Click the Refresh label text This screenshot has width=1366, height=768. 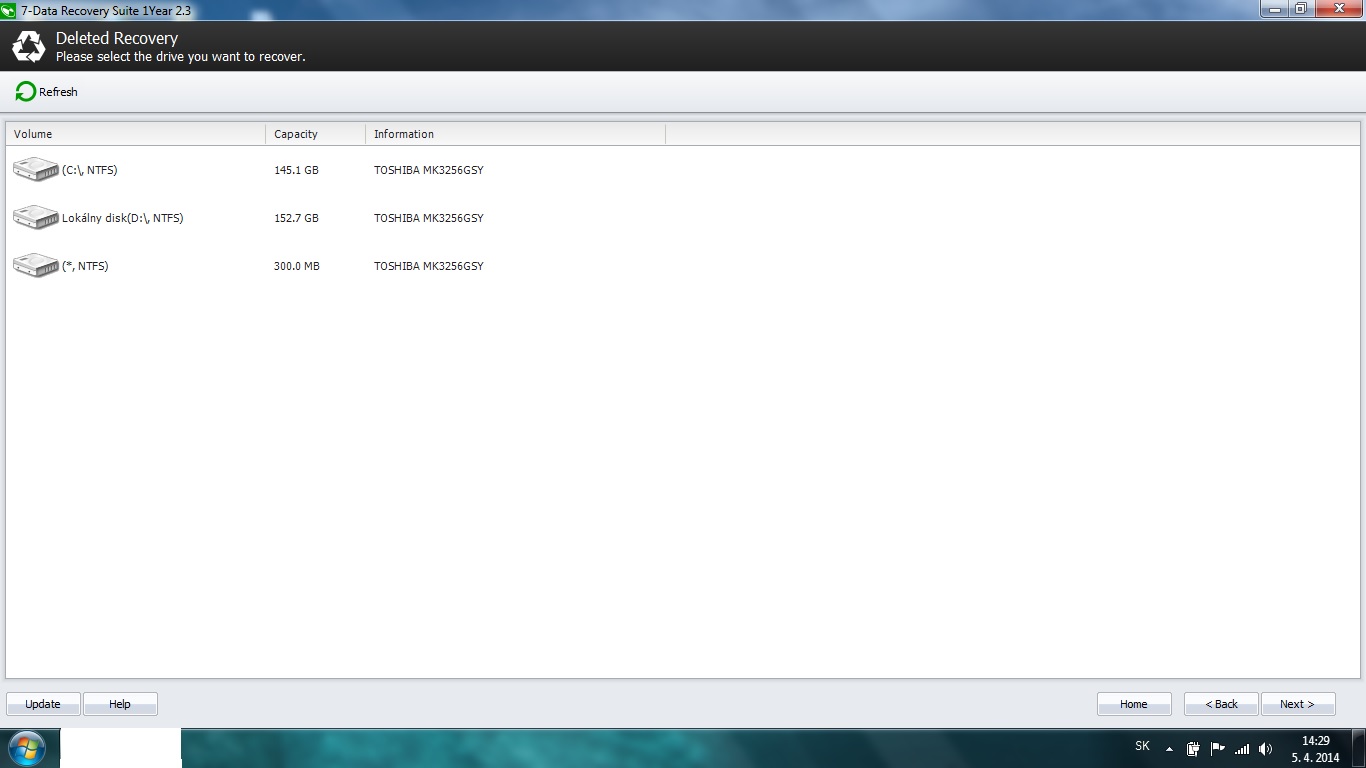click(x=58, y=92)
